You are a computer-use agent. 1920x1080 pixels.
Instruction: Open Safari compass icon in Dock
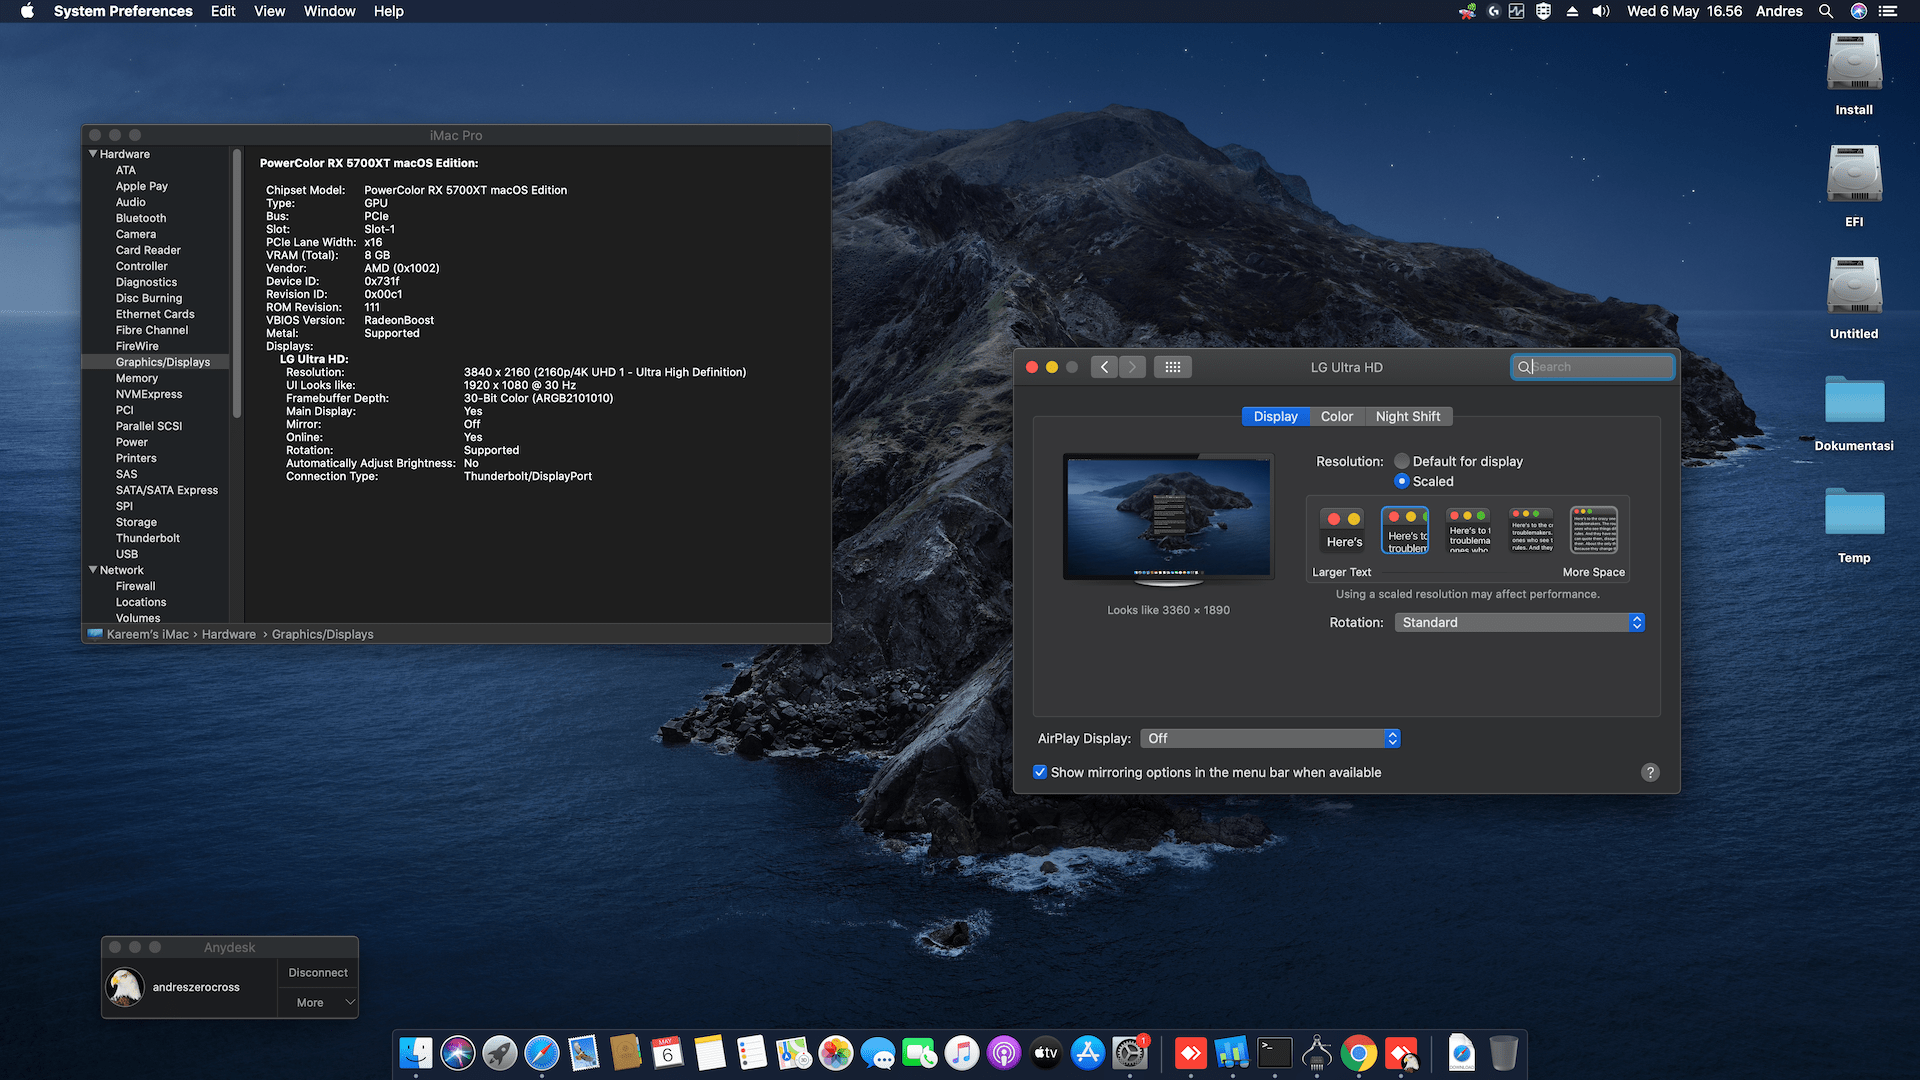tap(542, 1053)
